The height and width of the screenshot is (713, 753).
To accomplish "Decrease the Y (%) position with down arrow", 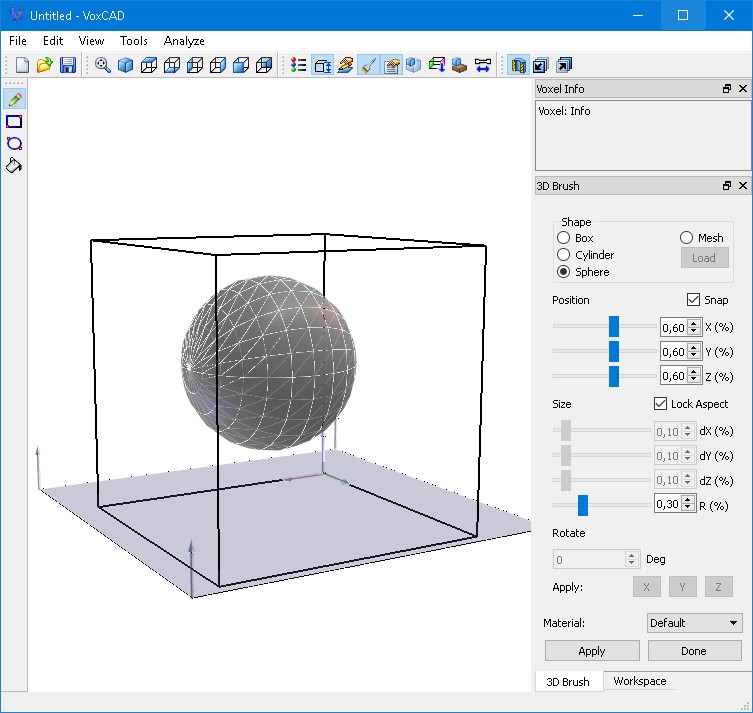I will pyautogui.click(x=693, y=355).
